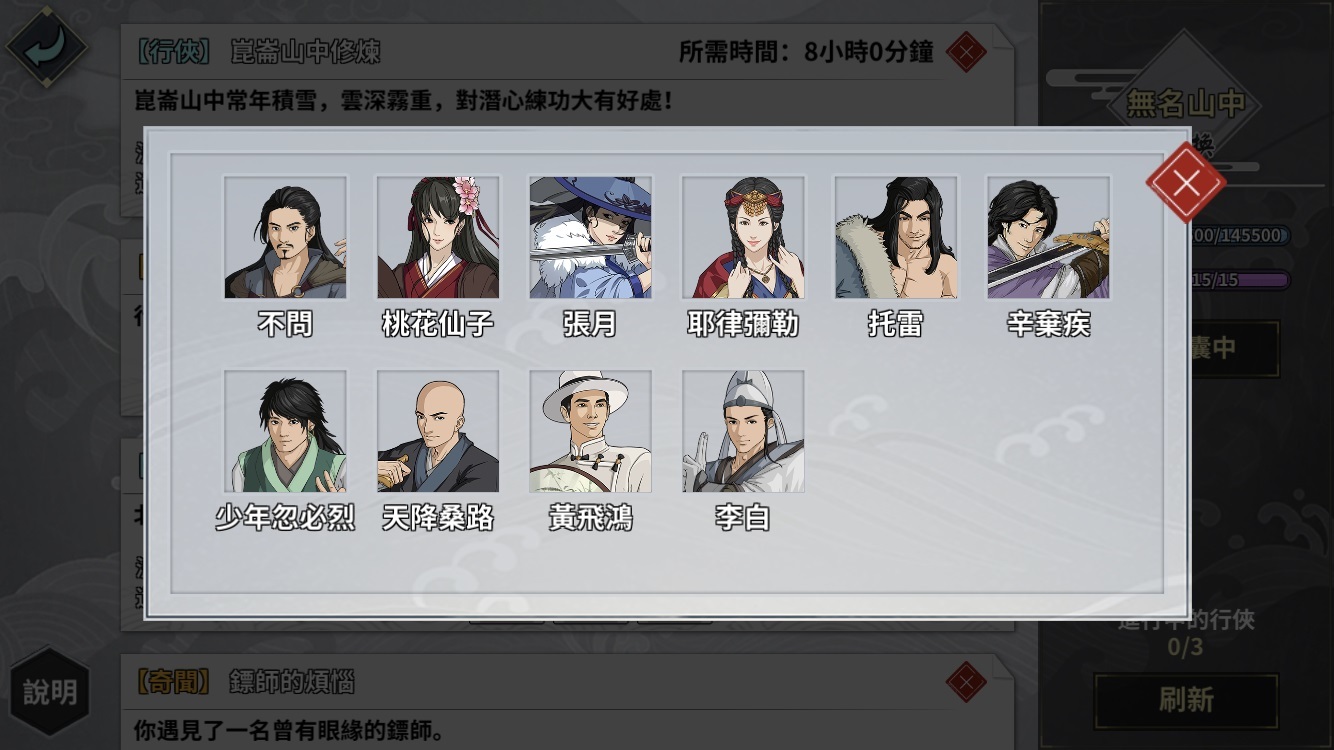Pick the 張月 character with blue hat
Viewport: 1334px width, 750px height.
point(591,238)
